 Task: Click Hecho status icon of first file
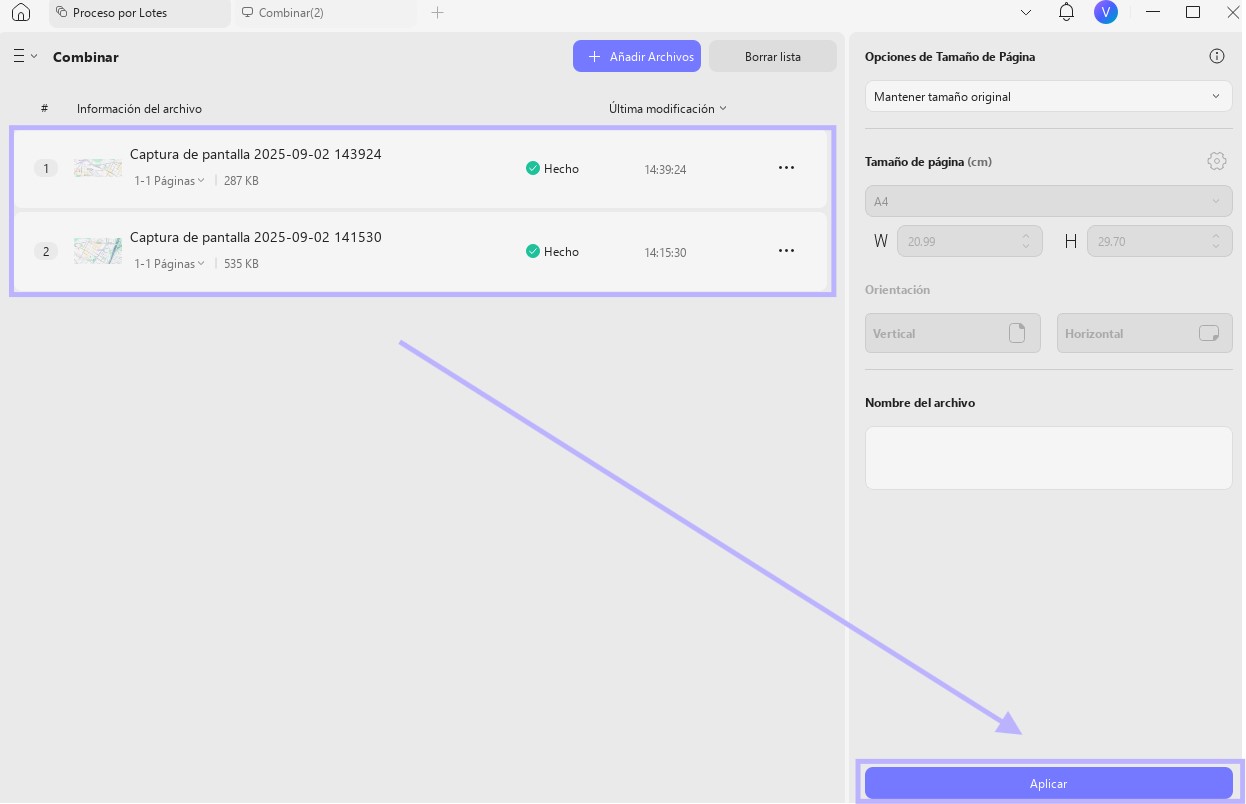point(533,168)
